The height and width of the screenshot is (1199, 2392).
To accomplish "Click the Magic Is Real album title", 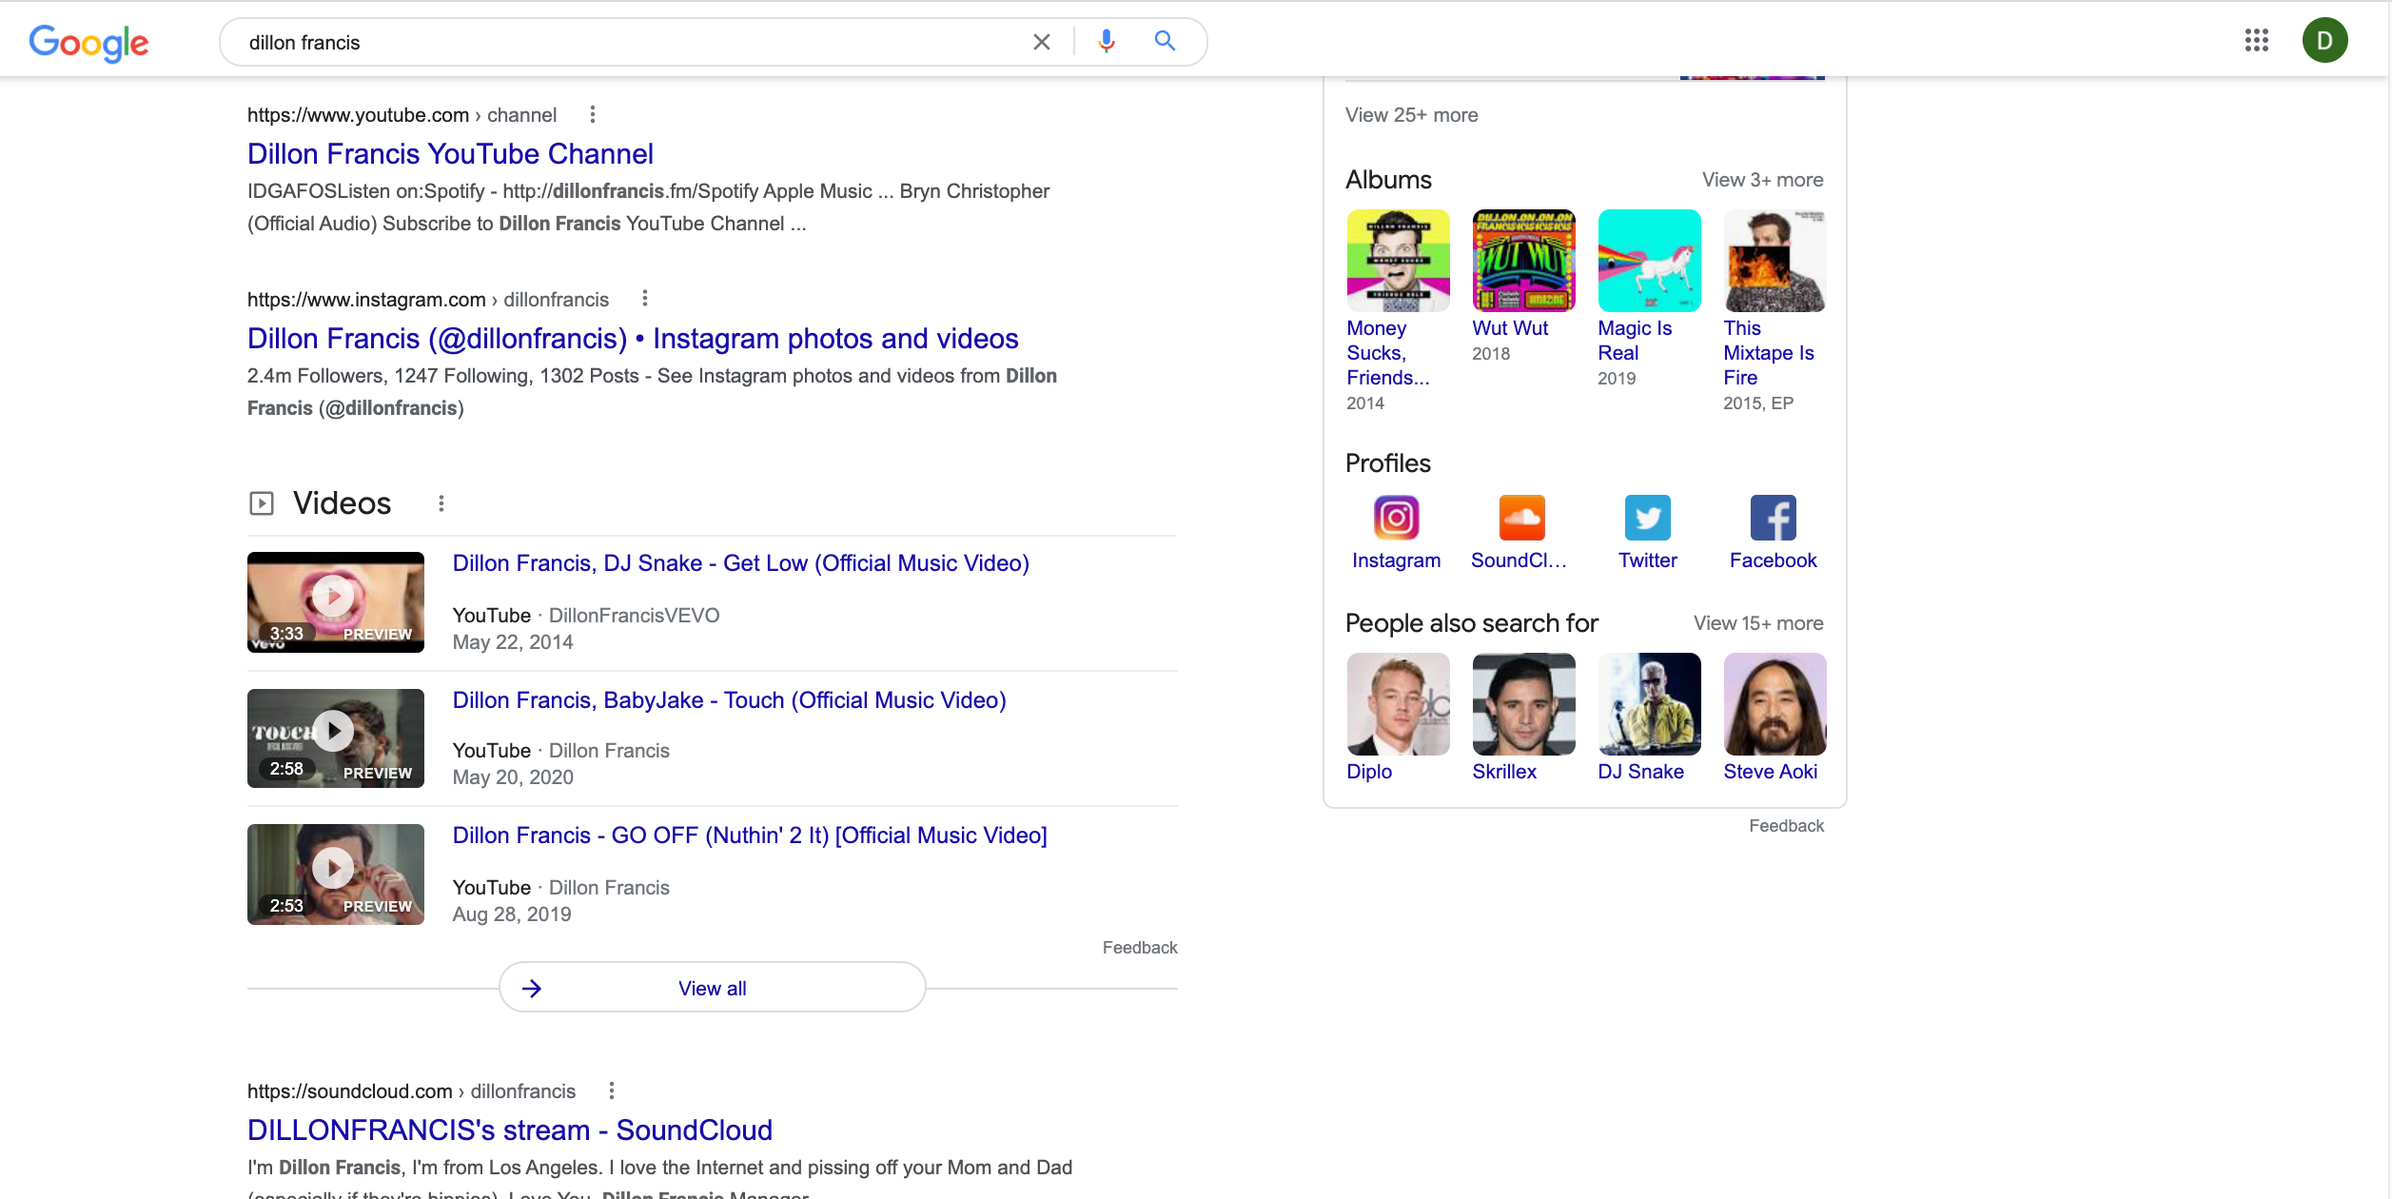I will [x=1635, y=340].
